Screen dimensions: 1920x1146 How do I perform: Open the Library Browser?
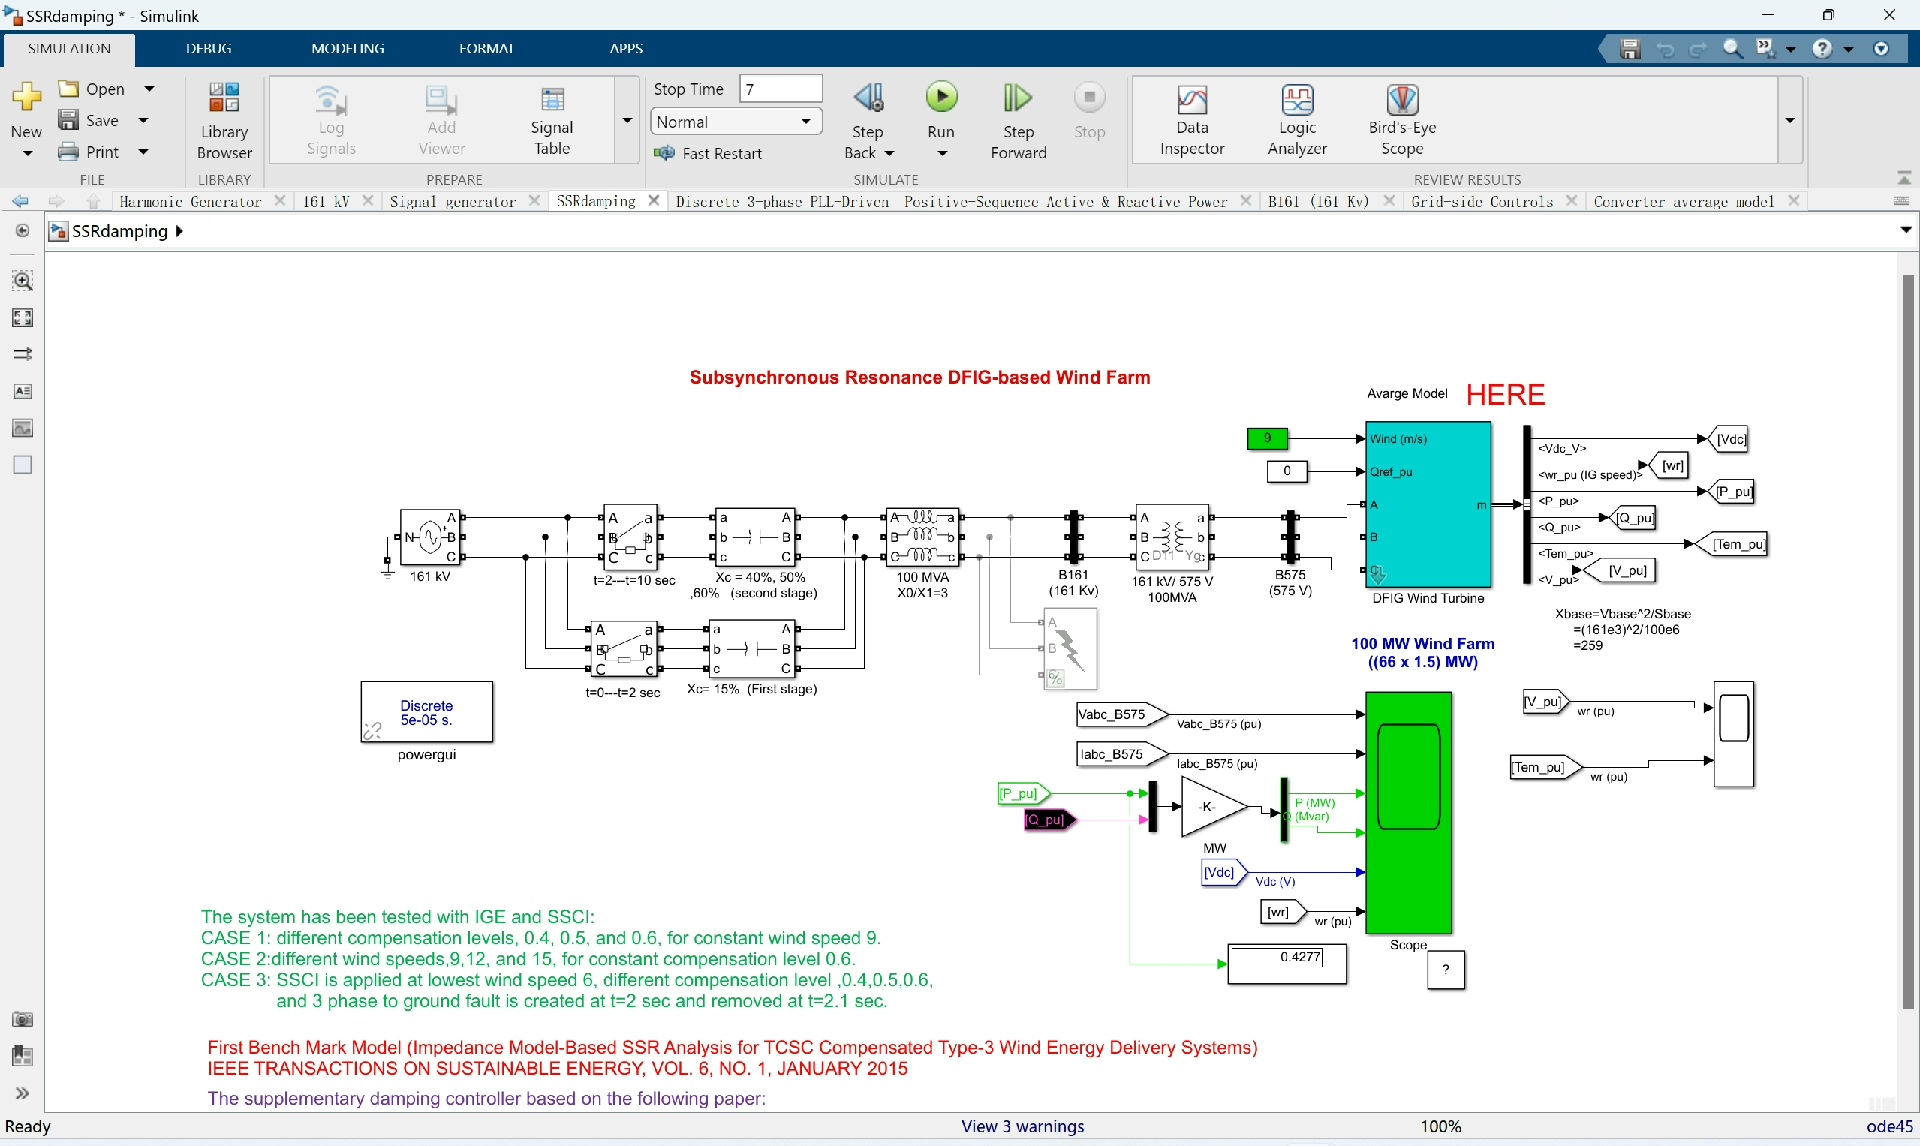pos(224,120)
